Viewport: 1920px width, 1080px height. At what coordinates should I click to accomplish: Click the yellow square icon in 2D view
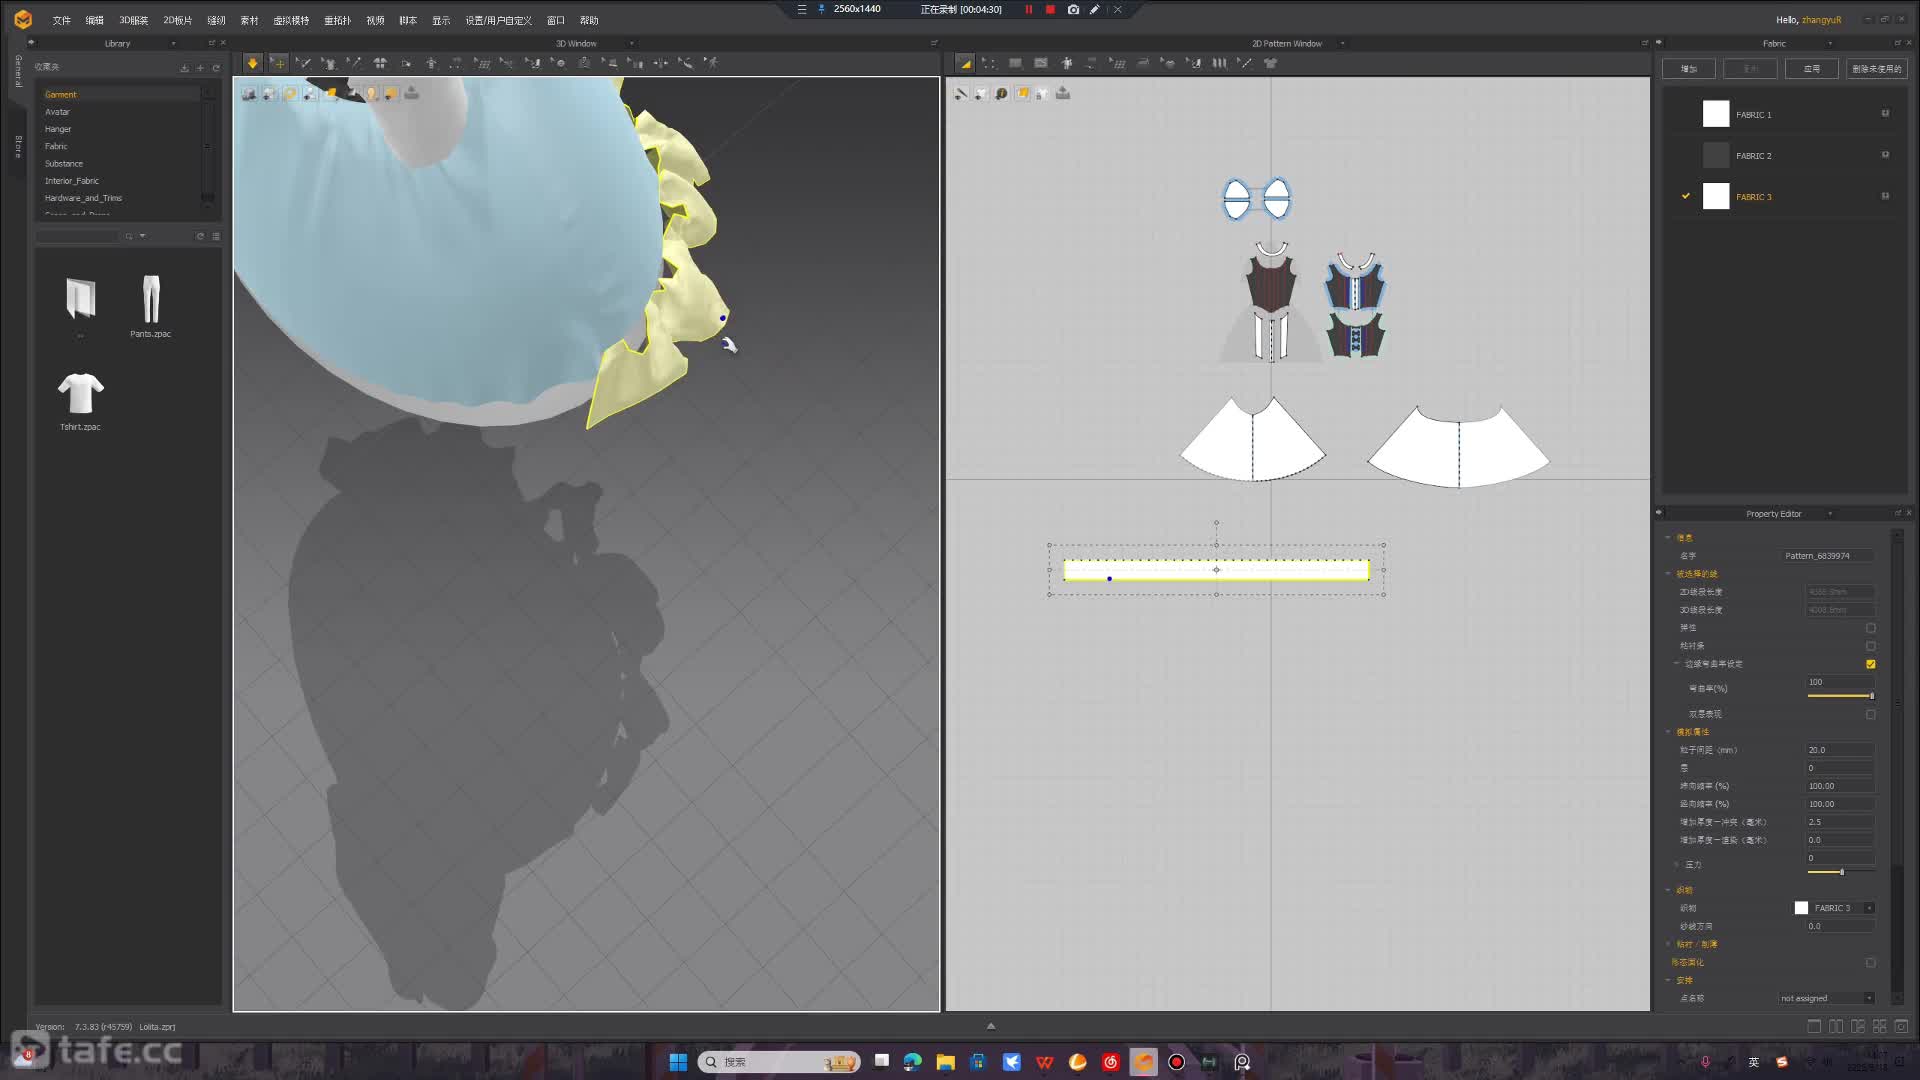coord(1022,93)
